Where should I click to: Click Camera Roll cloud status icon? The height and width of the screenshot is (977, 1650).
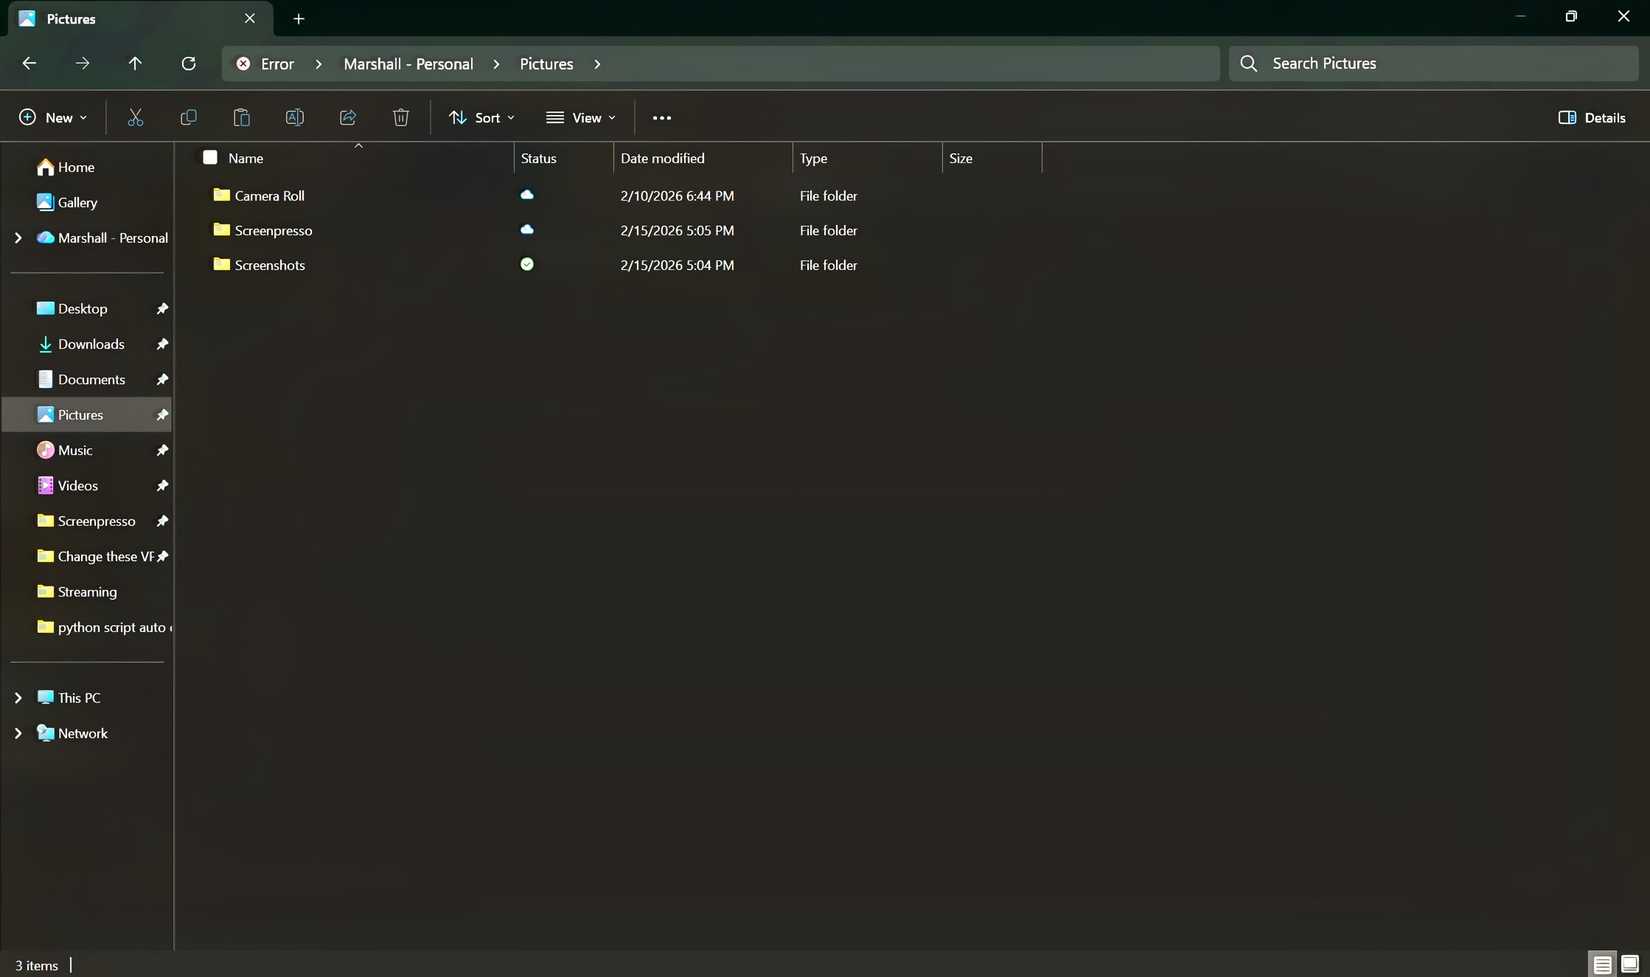click(527, 195)
